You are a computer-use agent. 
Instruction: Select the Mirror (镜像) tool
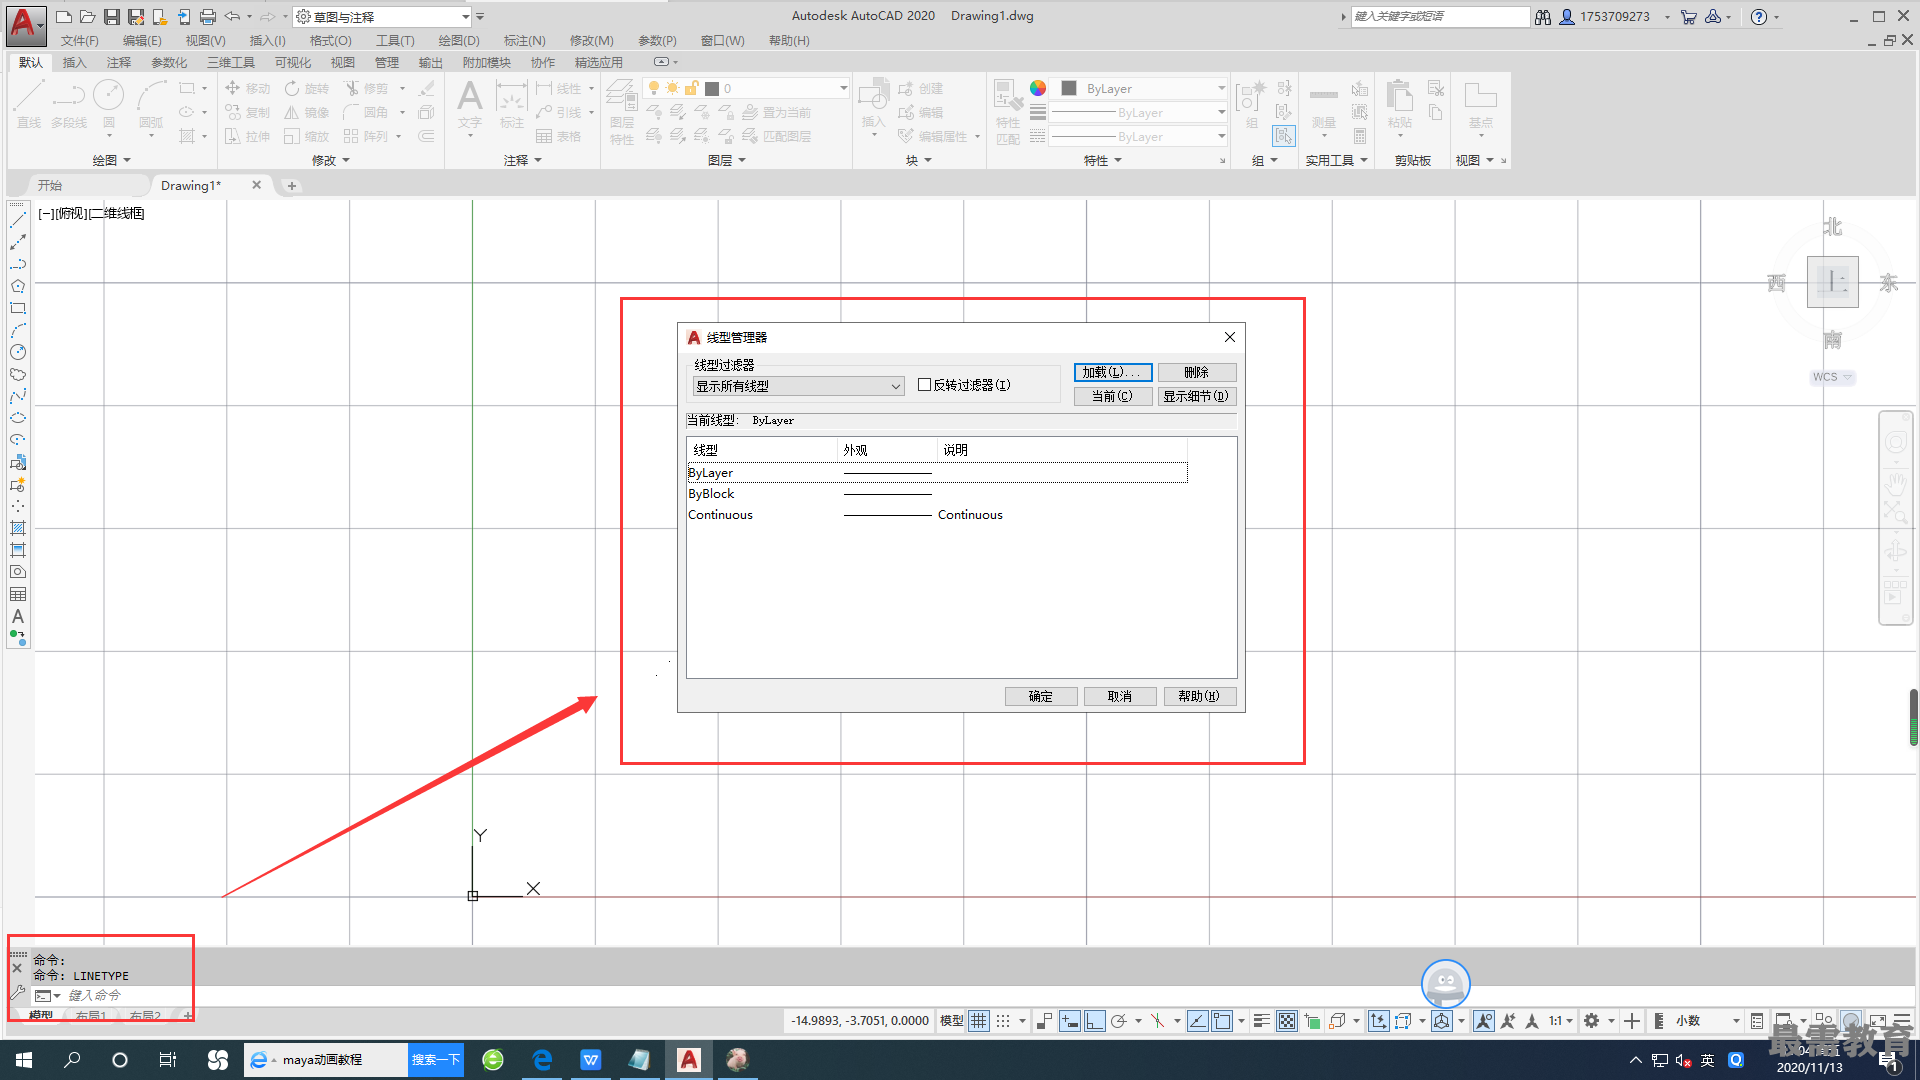point(307,112)
